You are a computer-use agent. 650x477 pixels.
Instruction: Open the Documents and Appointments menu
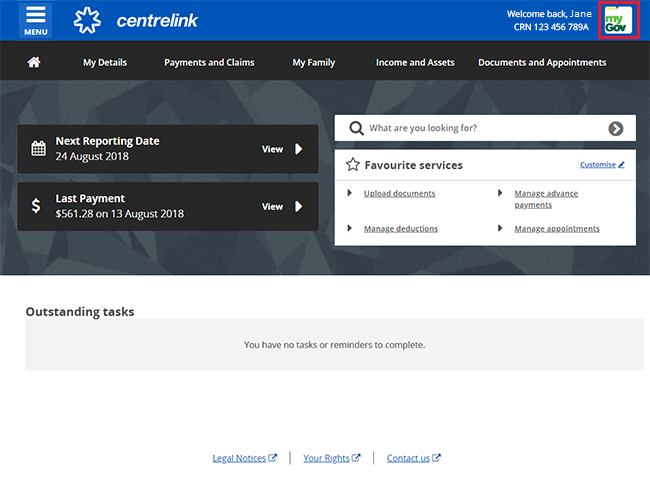[542, 62]
